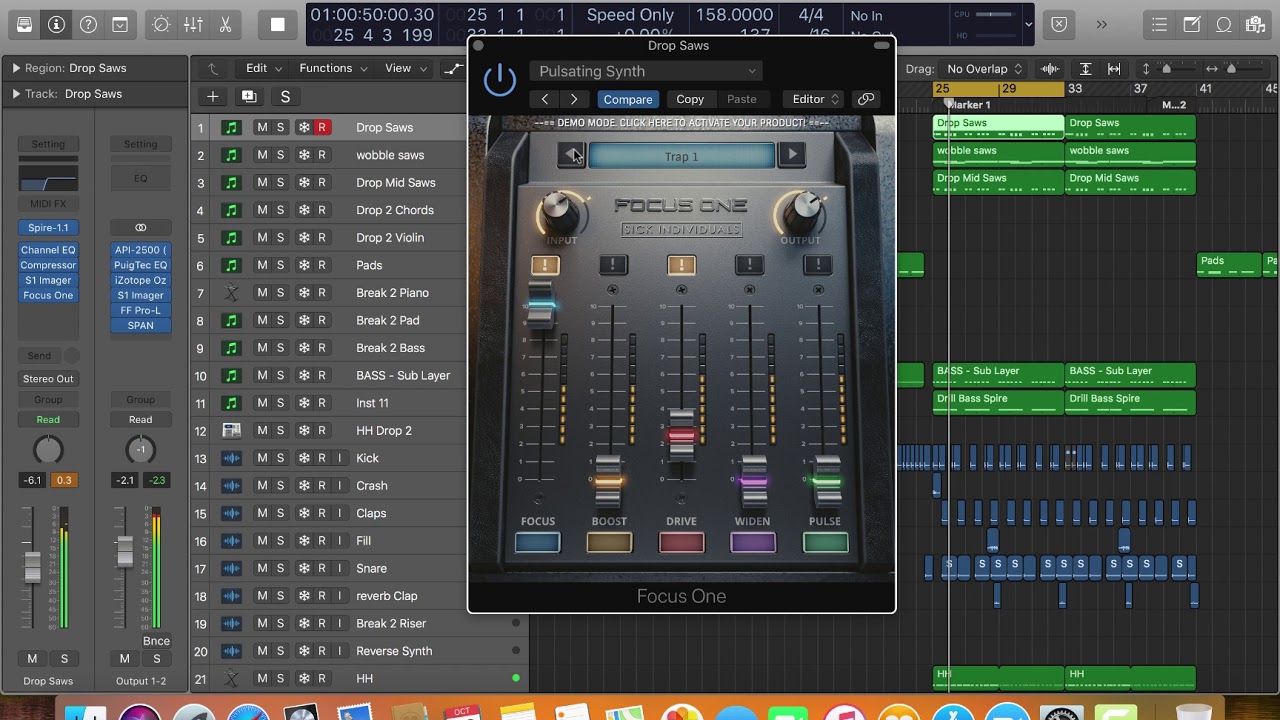Screen dimensions: 1280x720
Task: Click the add track plus button
Action: 212,96
